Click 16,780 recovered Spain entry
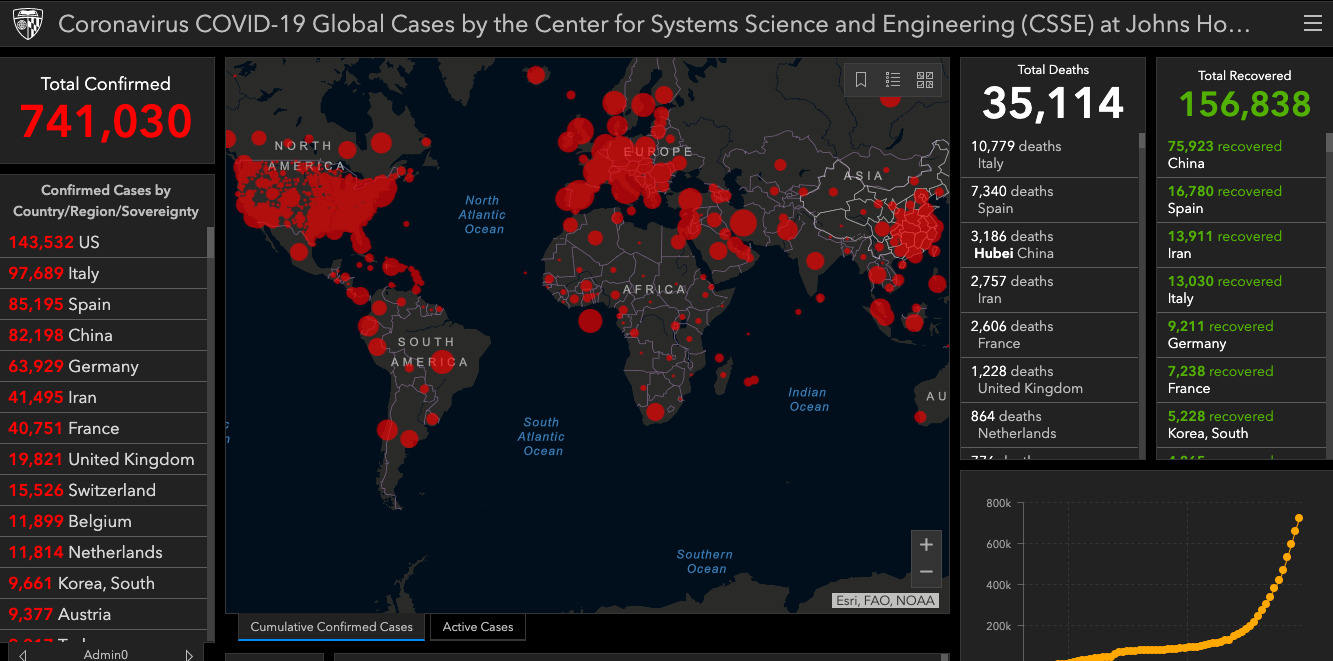 pyautogui.click(x=1242, y=200)
